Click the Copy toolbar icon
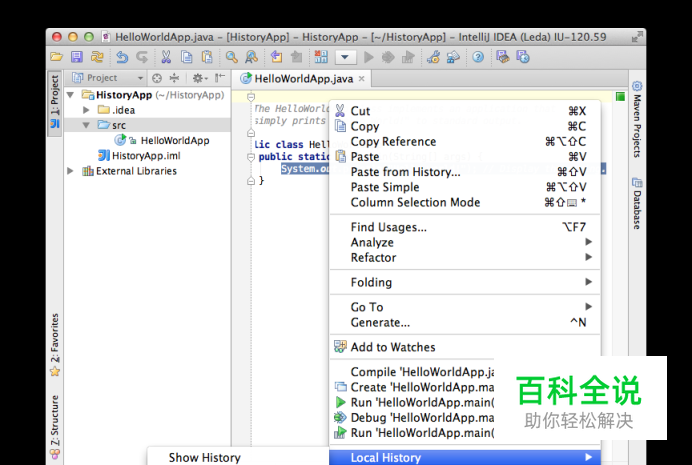692x465 pixels. point(187,57)
